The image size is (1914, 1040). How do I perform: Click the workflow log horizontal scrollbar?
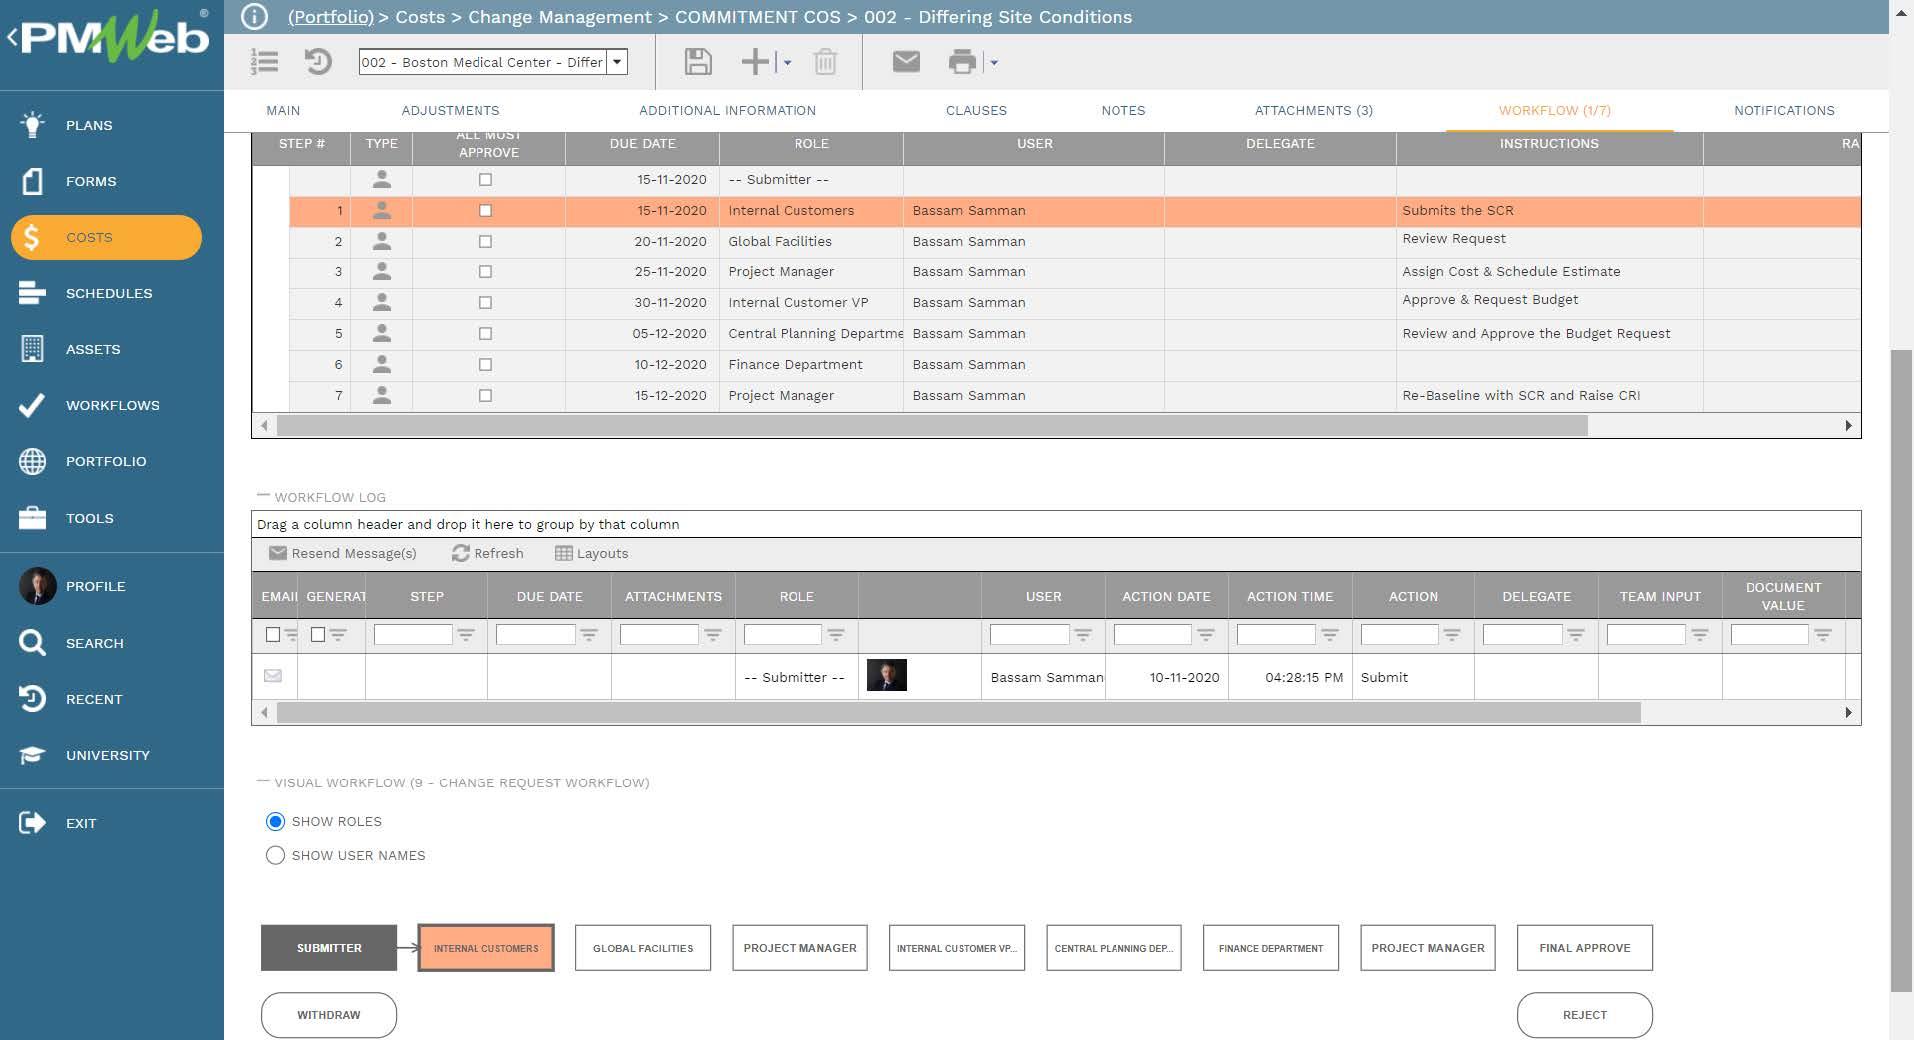(959, 712)
